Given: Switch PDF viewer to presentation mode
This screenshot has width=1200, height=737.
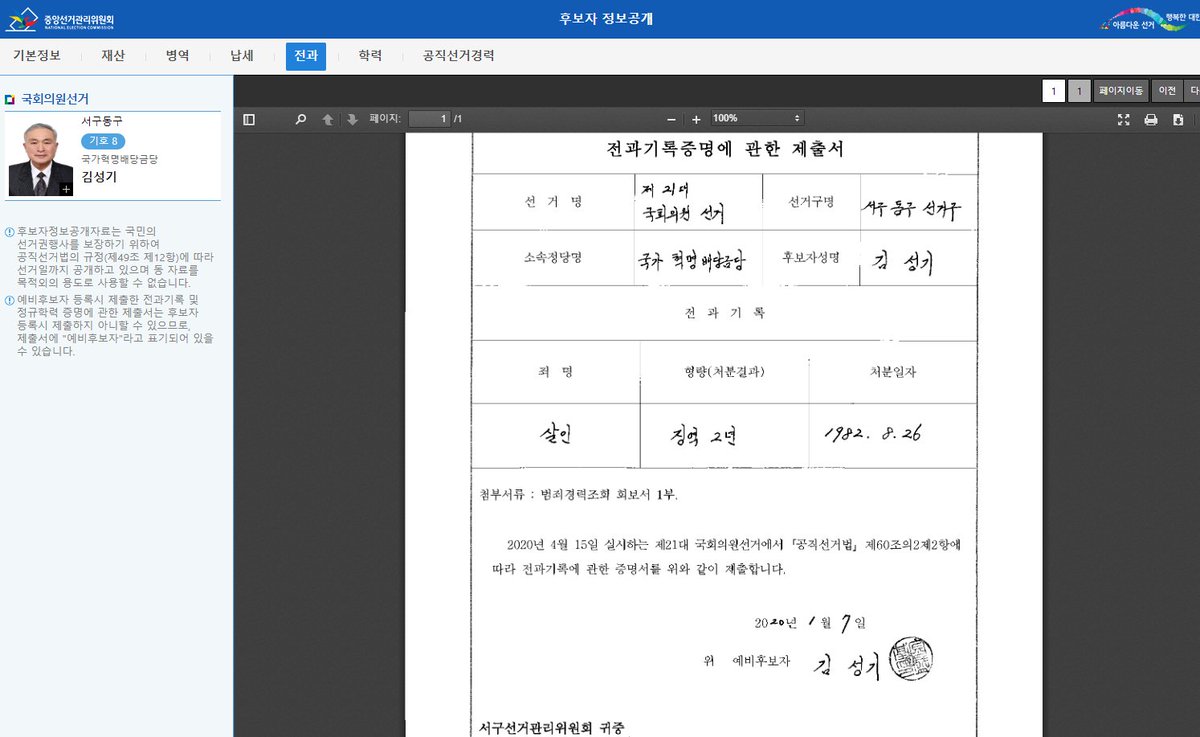Looking at the screenshot, I should click(x=1123, y=119).
